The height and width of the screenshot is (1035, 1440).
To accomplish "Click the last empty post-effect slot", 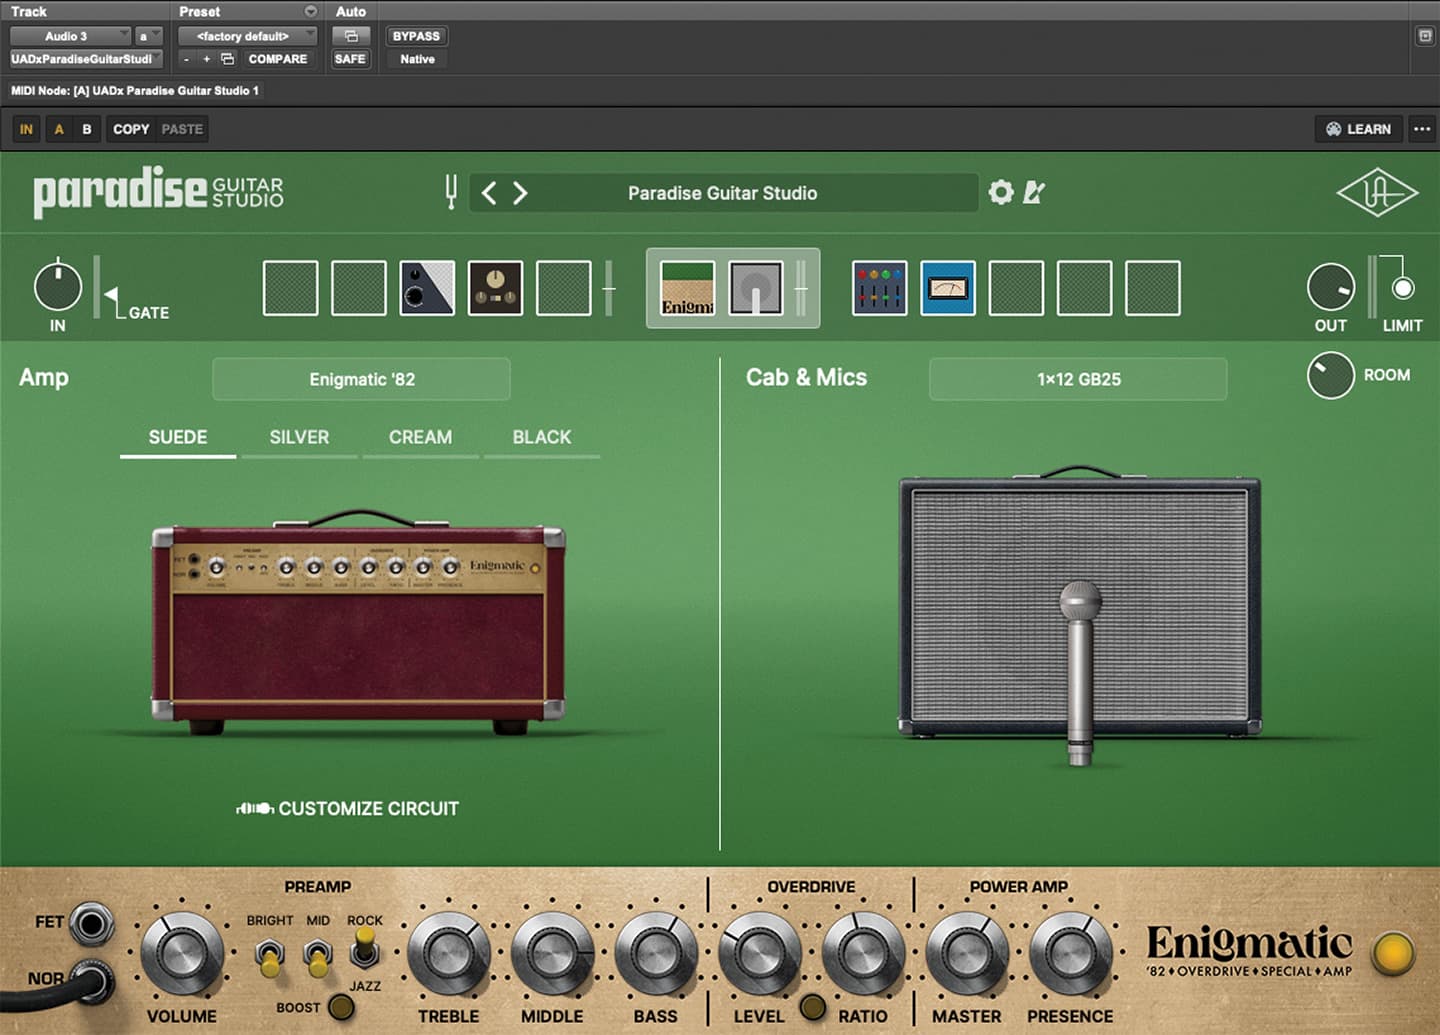I will 1153,288.
